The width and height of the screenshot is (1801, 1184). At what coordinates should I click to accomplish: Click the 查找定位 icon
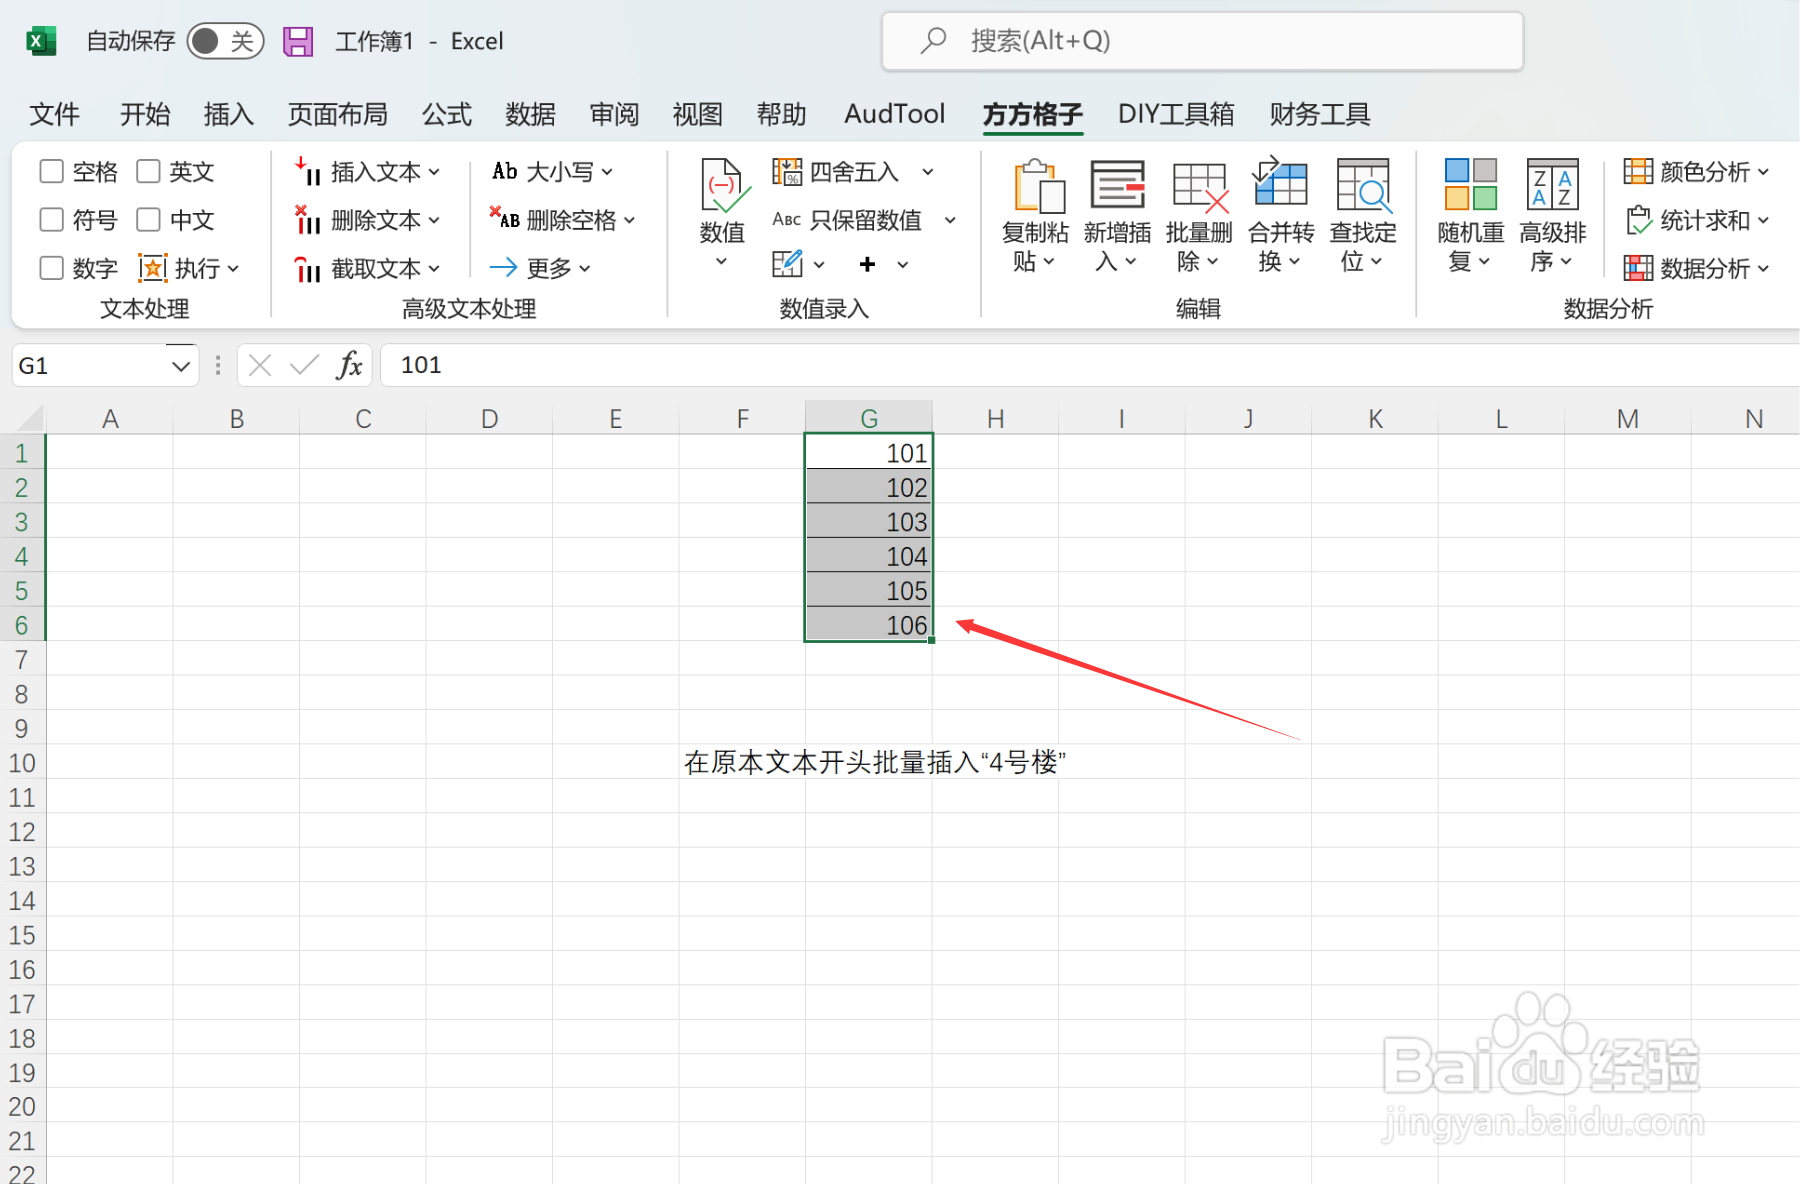click(1363, 187)
